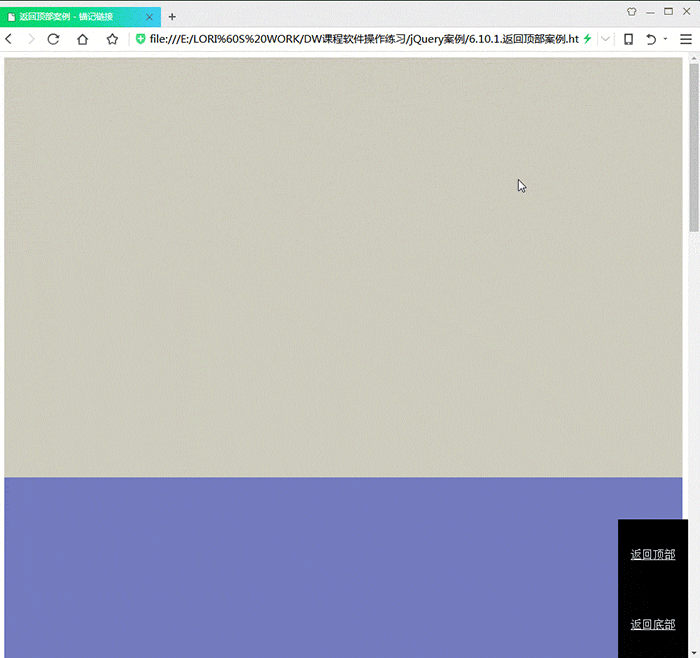Click the browser back arrow
The width and height of the screenshot is (700, 658).
point(9,39)
